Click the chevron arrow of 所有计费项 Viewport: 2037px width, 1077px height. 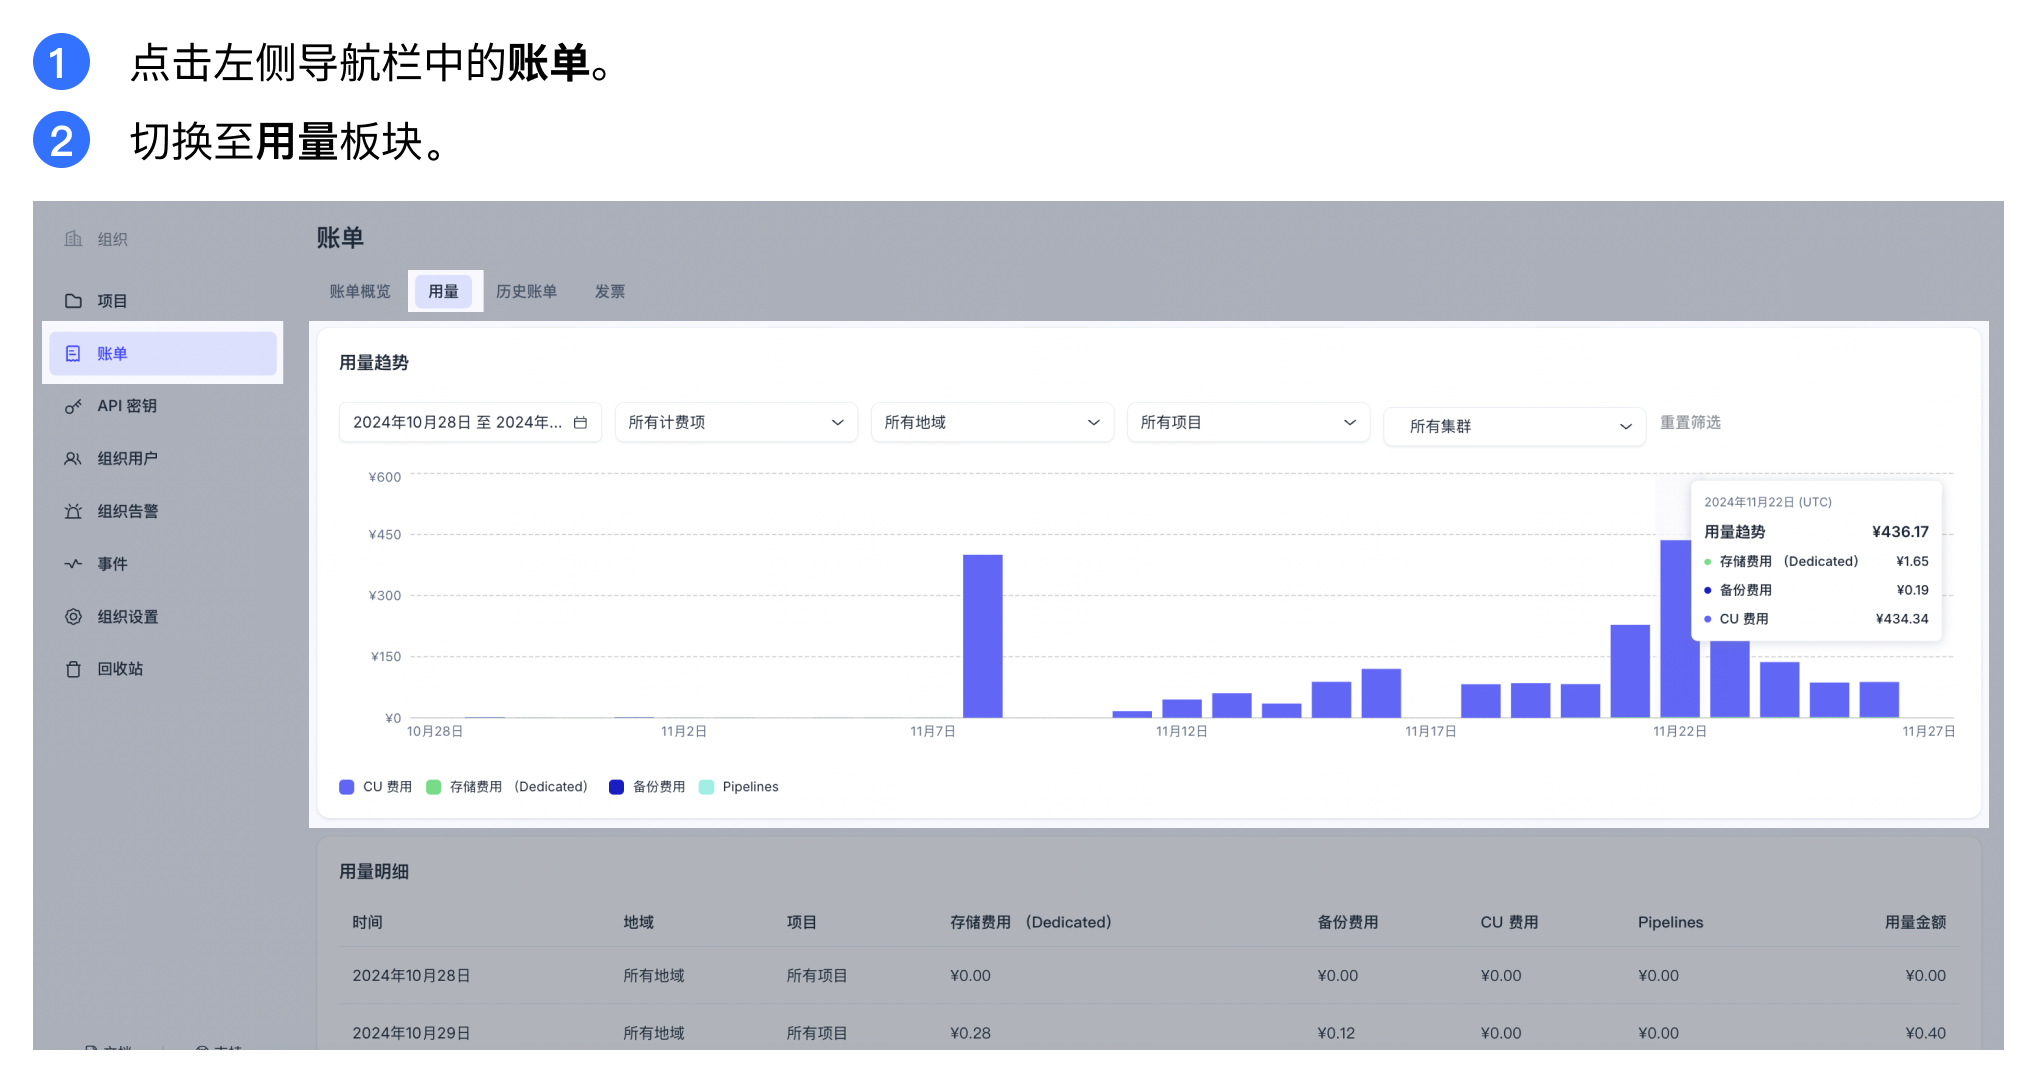(838, 423)
